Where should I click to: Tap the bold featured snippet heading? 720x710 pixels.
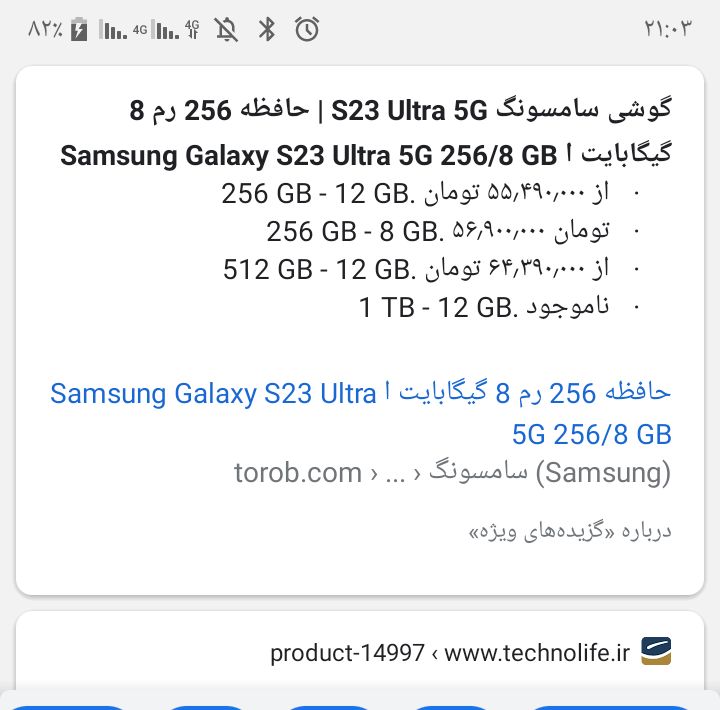pos(366,132)
